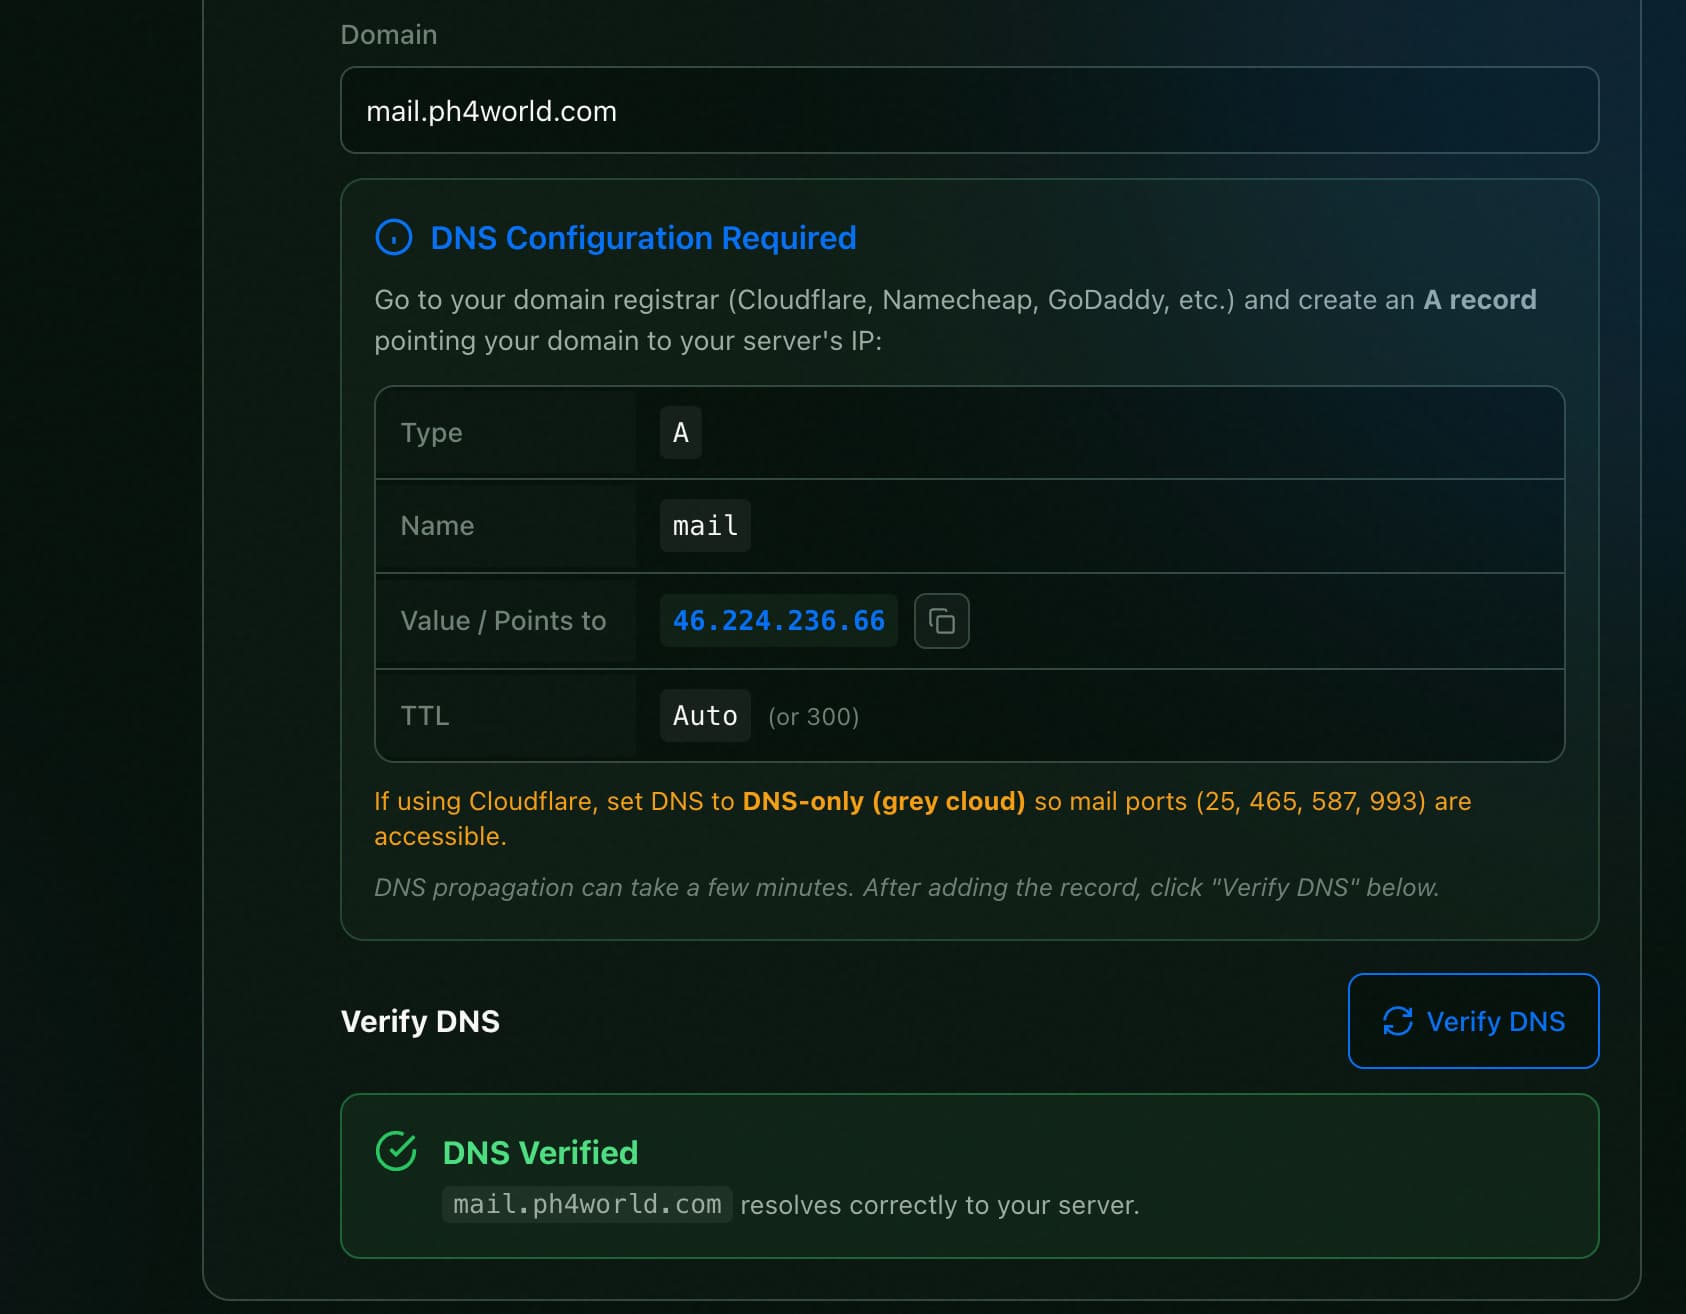This screenshot has width=1686, height=1314.
Task: Click the check-circle beside DNS Verified text
Action: point(397,1151)
